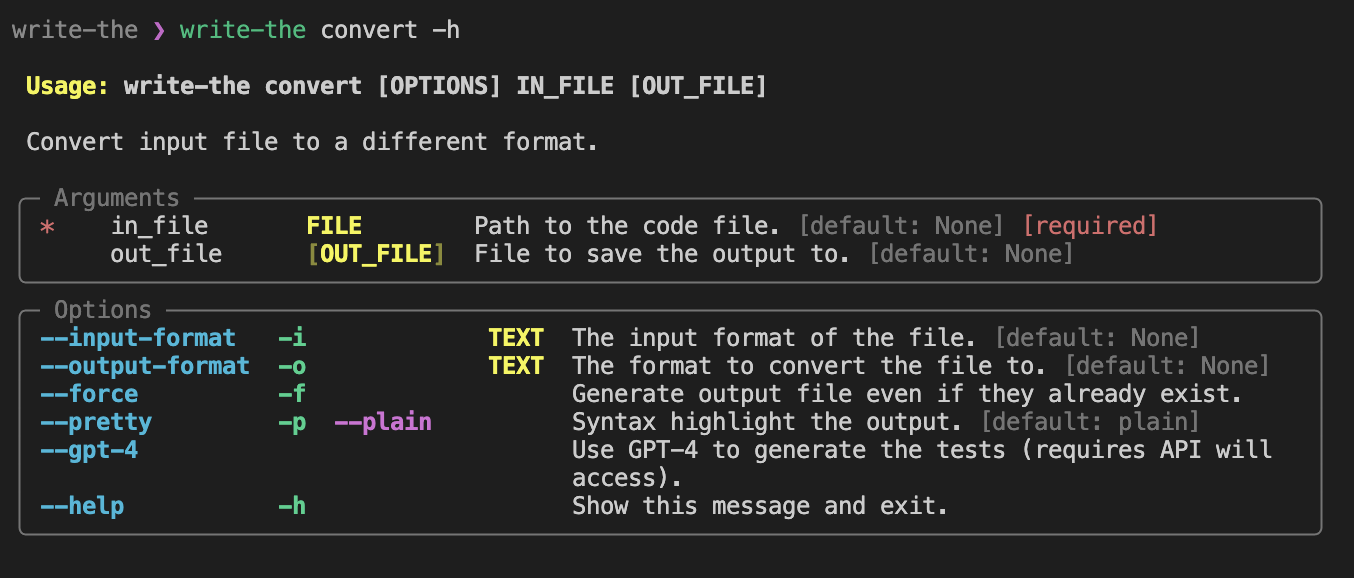This screenshot has height=578, width=1354.
Task: Click the "Options" section heading
Action: (103, 310)
